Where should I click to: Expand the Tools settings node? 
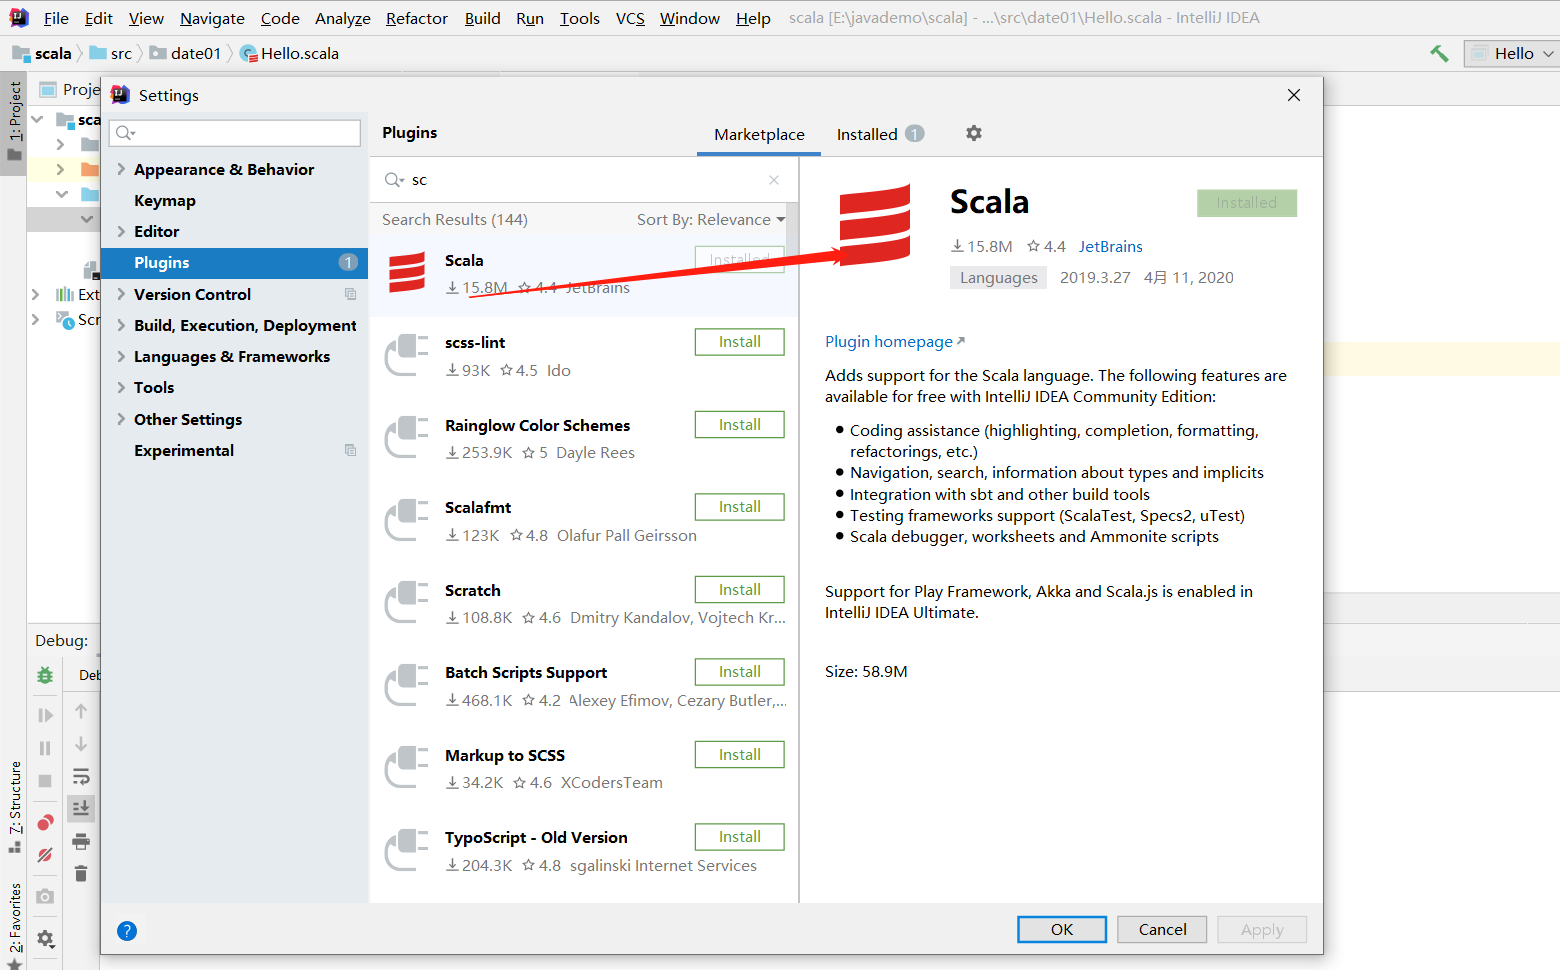coord(121,387)
